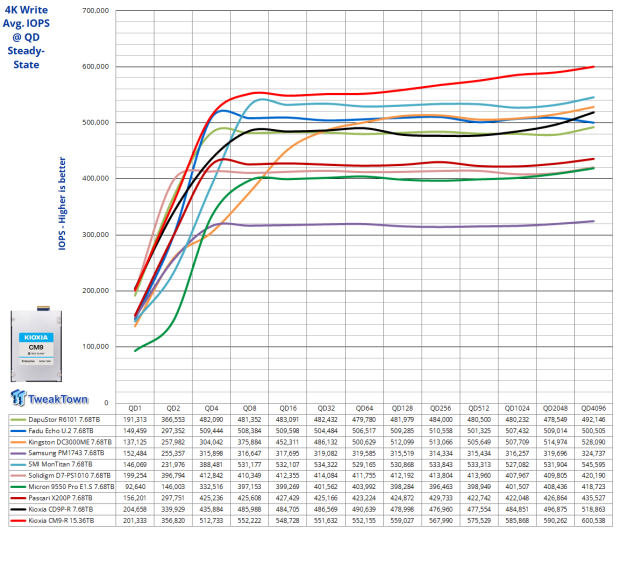
Task: Click the 600,000 y-axis label
Action: (x=96, y=67)
